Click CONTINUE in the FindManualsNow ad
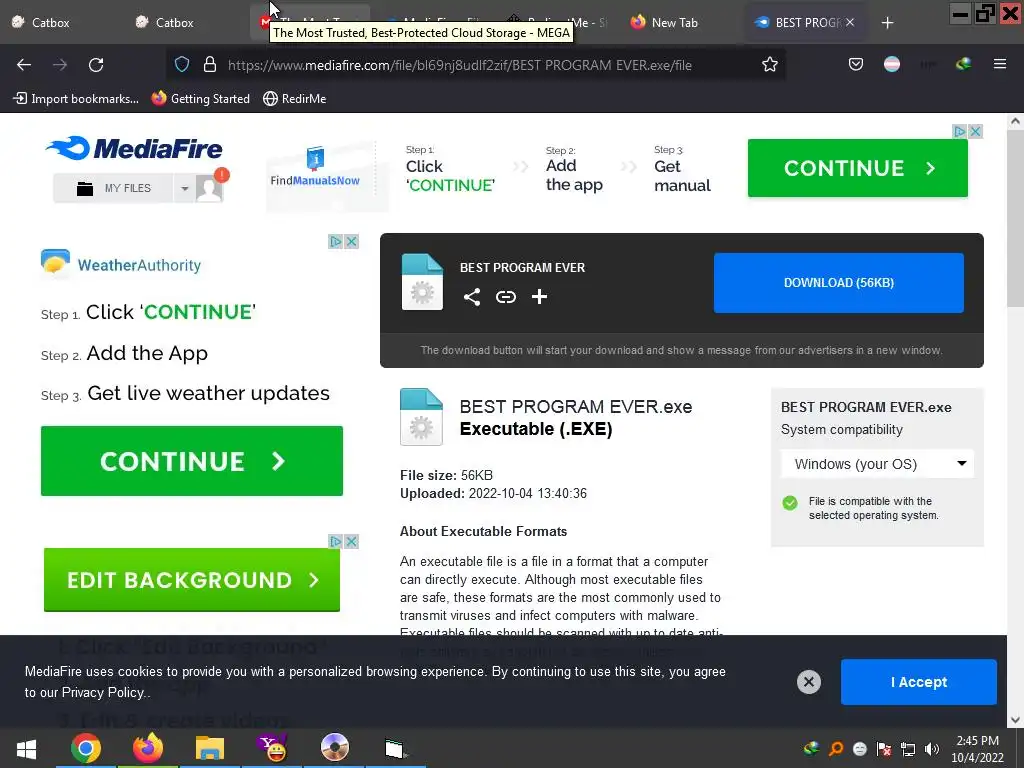1024x768 pixels. (857, 168)
